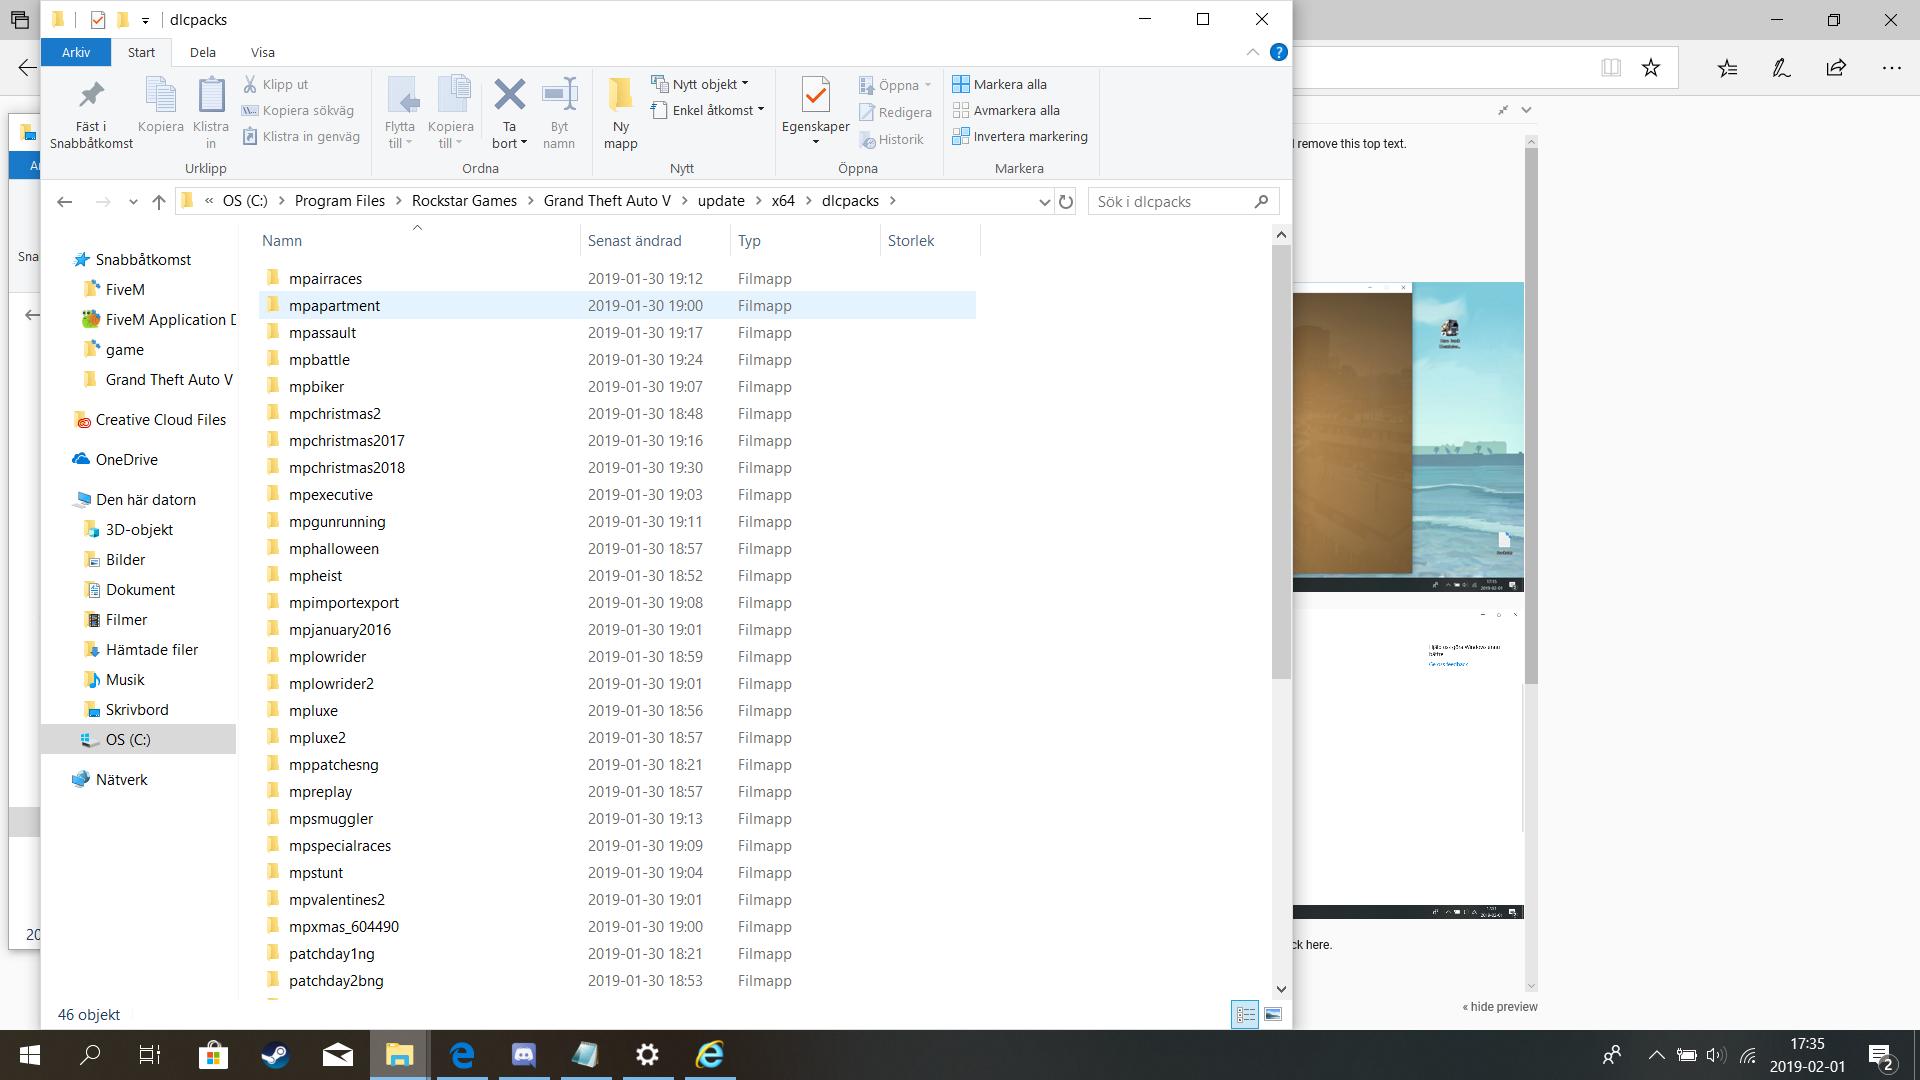Viewport: 1920px width, 1080px height.
Task: Rename mpapartment using Byt namn
Action: (558, 114)
